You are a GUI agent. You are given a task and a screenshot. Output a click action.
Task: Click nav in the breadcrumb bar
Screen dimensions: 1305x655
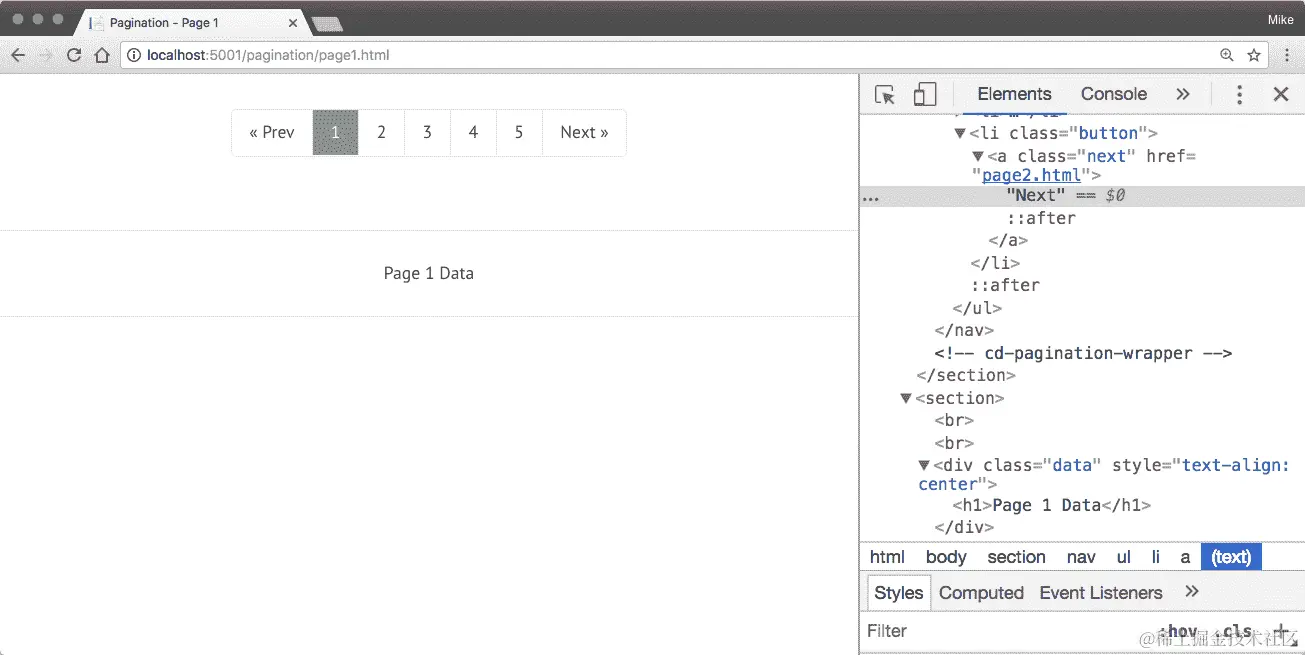1081,557
